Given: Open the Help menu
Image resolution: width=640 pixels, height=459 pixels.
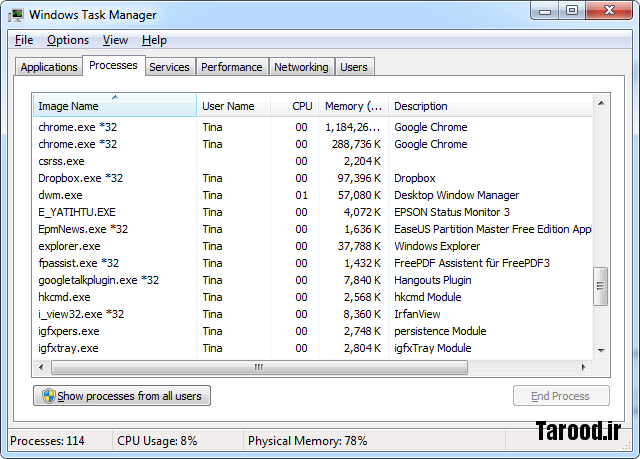Looking at the screenshot, I should pos(154,40).
